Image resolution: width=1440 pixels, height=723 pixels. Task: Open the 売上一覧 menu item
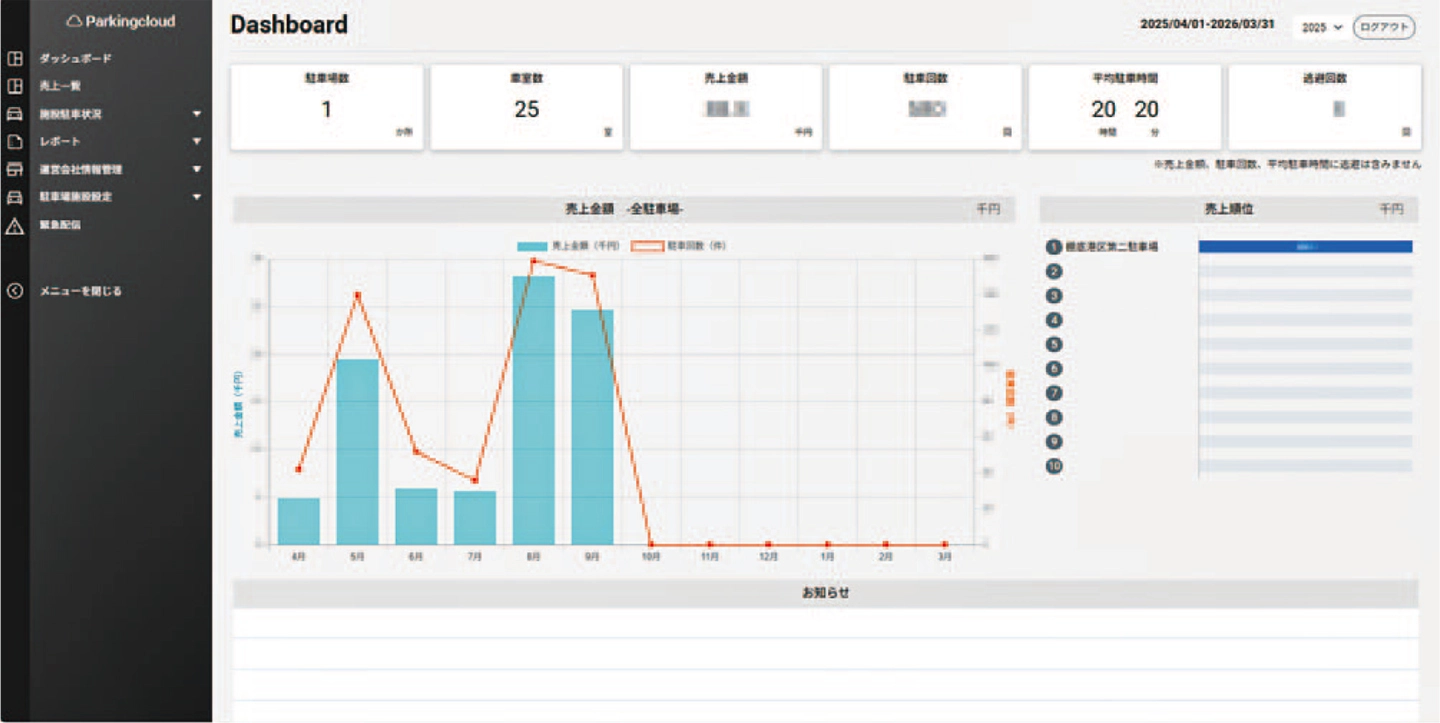click(61, 86)
